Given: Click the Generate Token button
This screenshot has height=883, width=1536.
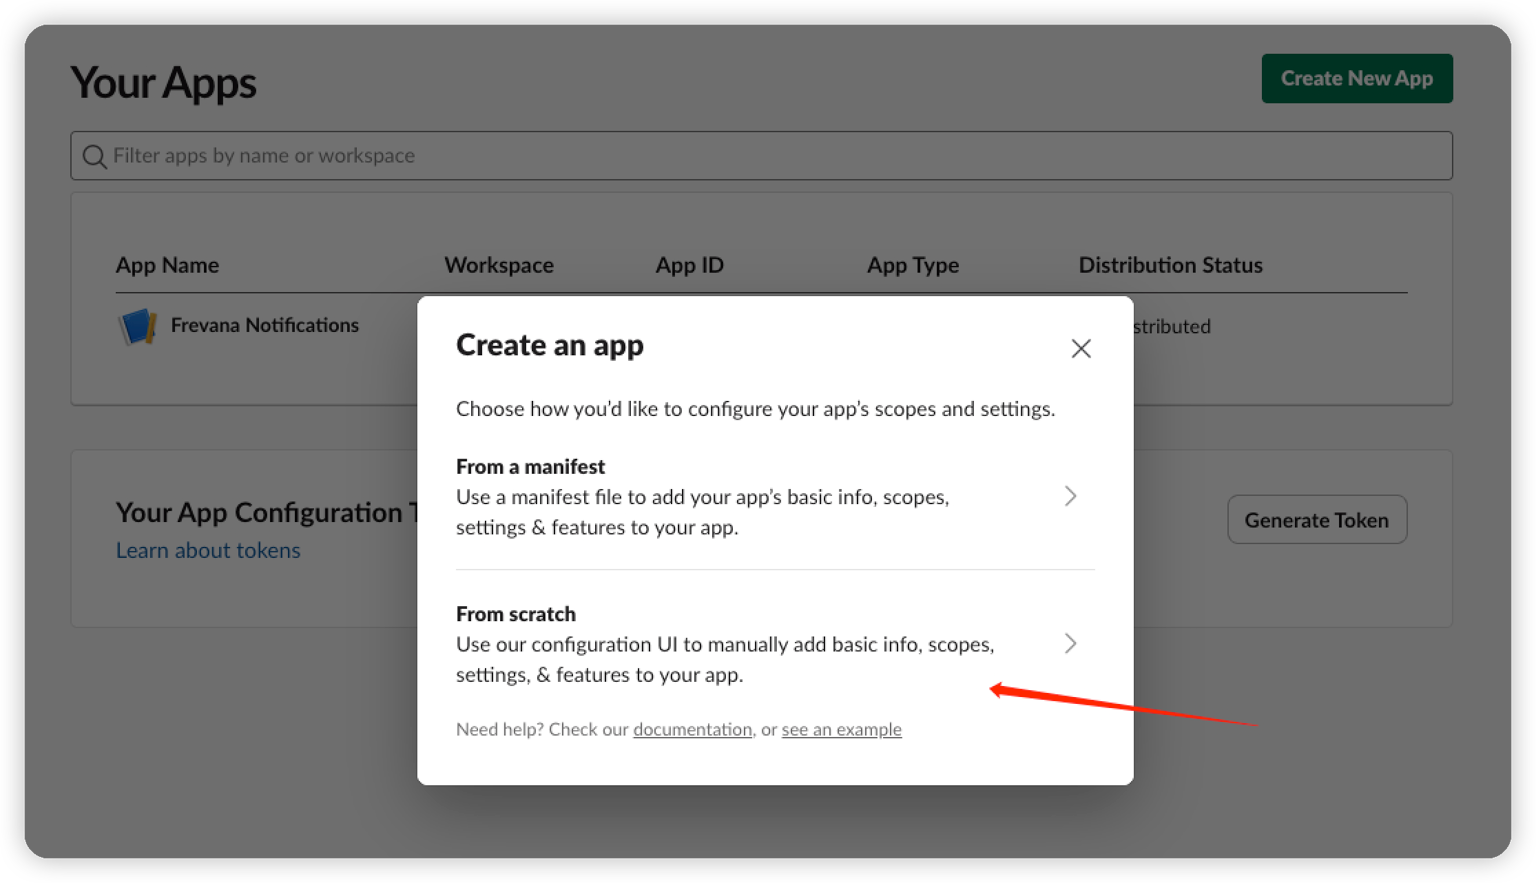Looking at the screenshot, I should click(1316, 520).
